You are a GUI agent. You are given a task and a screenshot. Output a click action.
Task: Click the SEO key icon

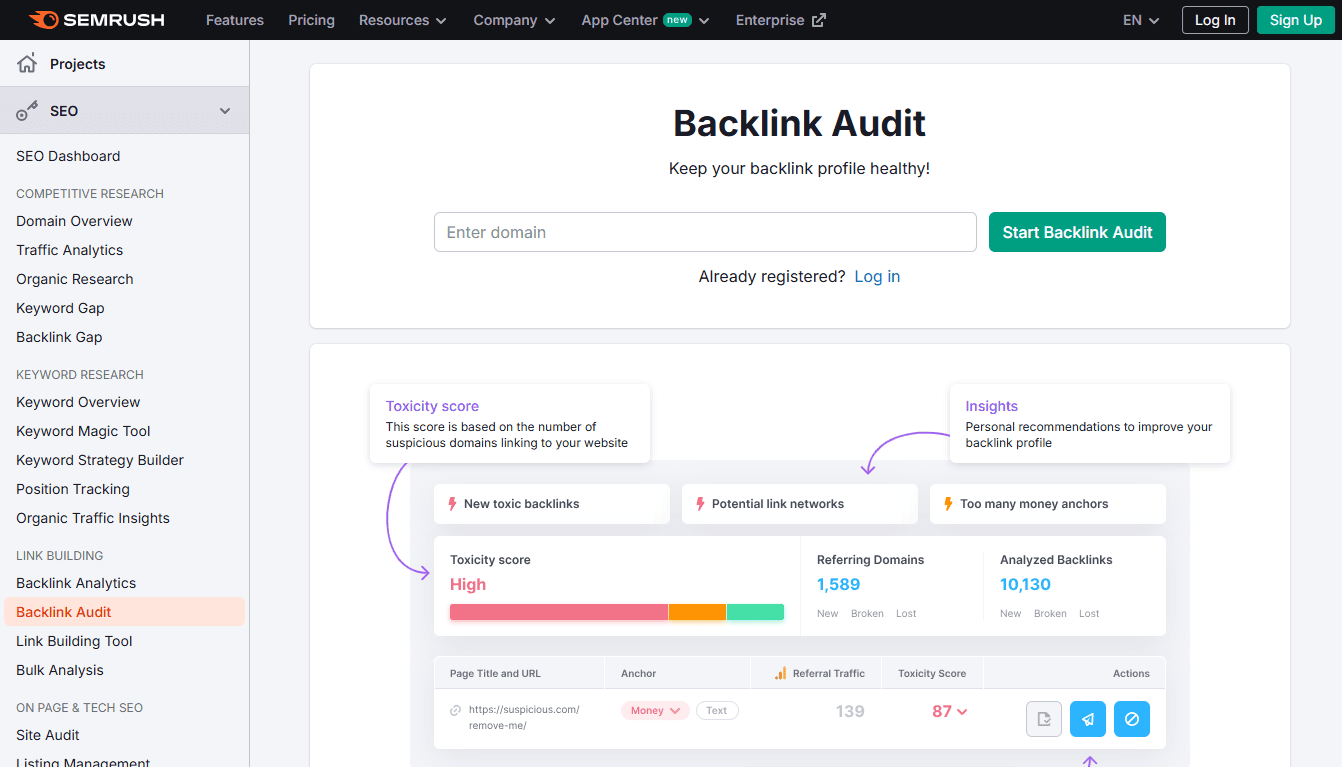27,111
